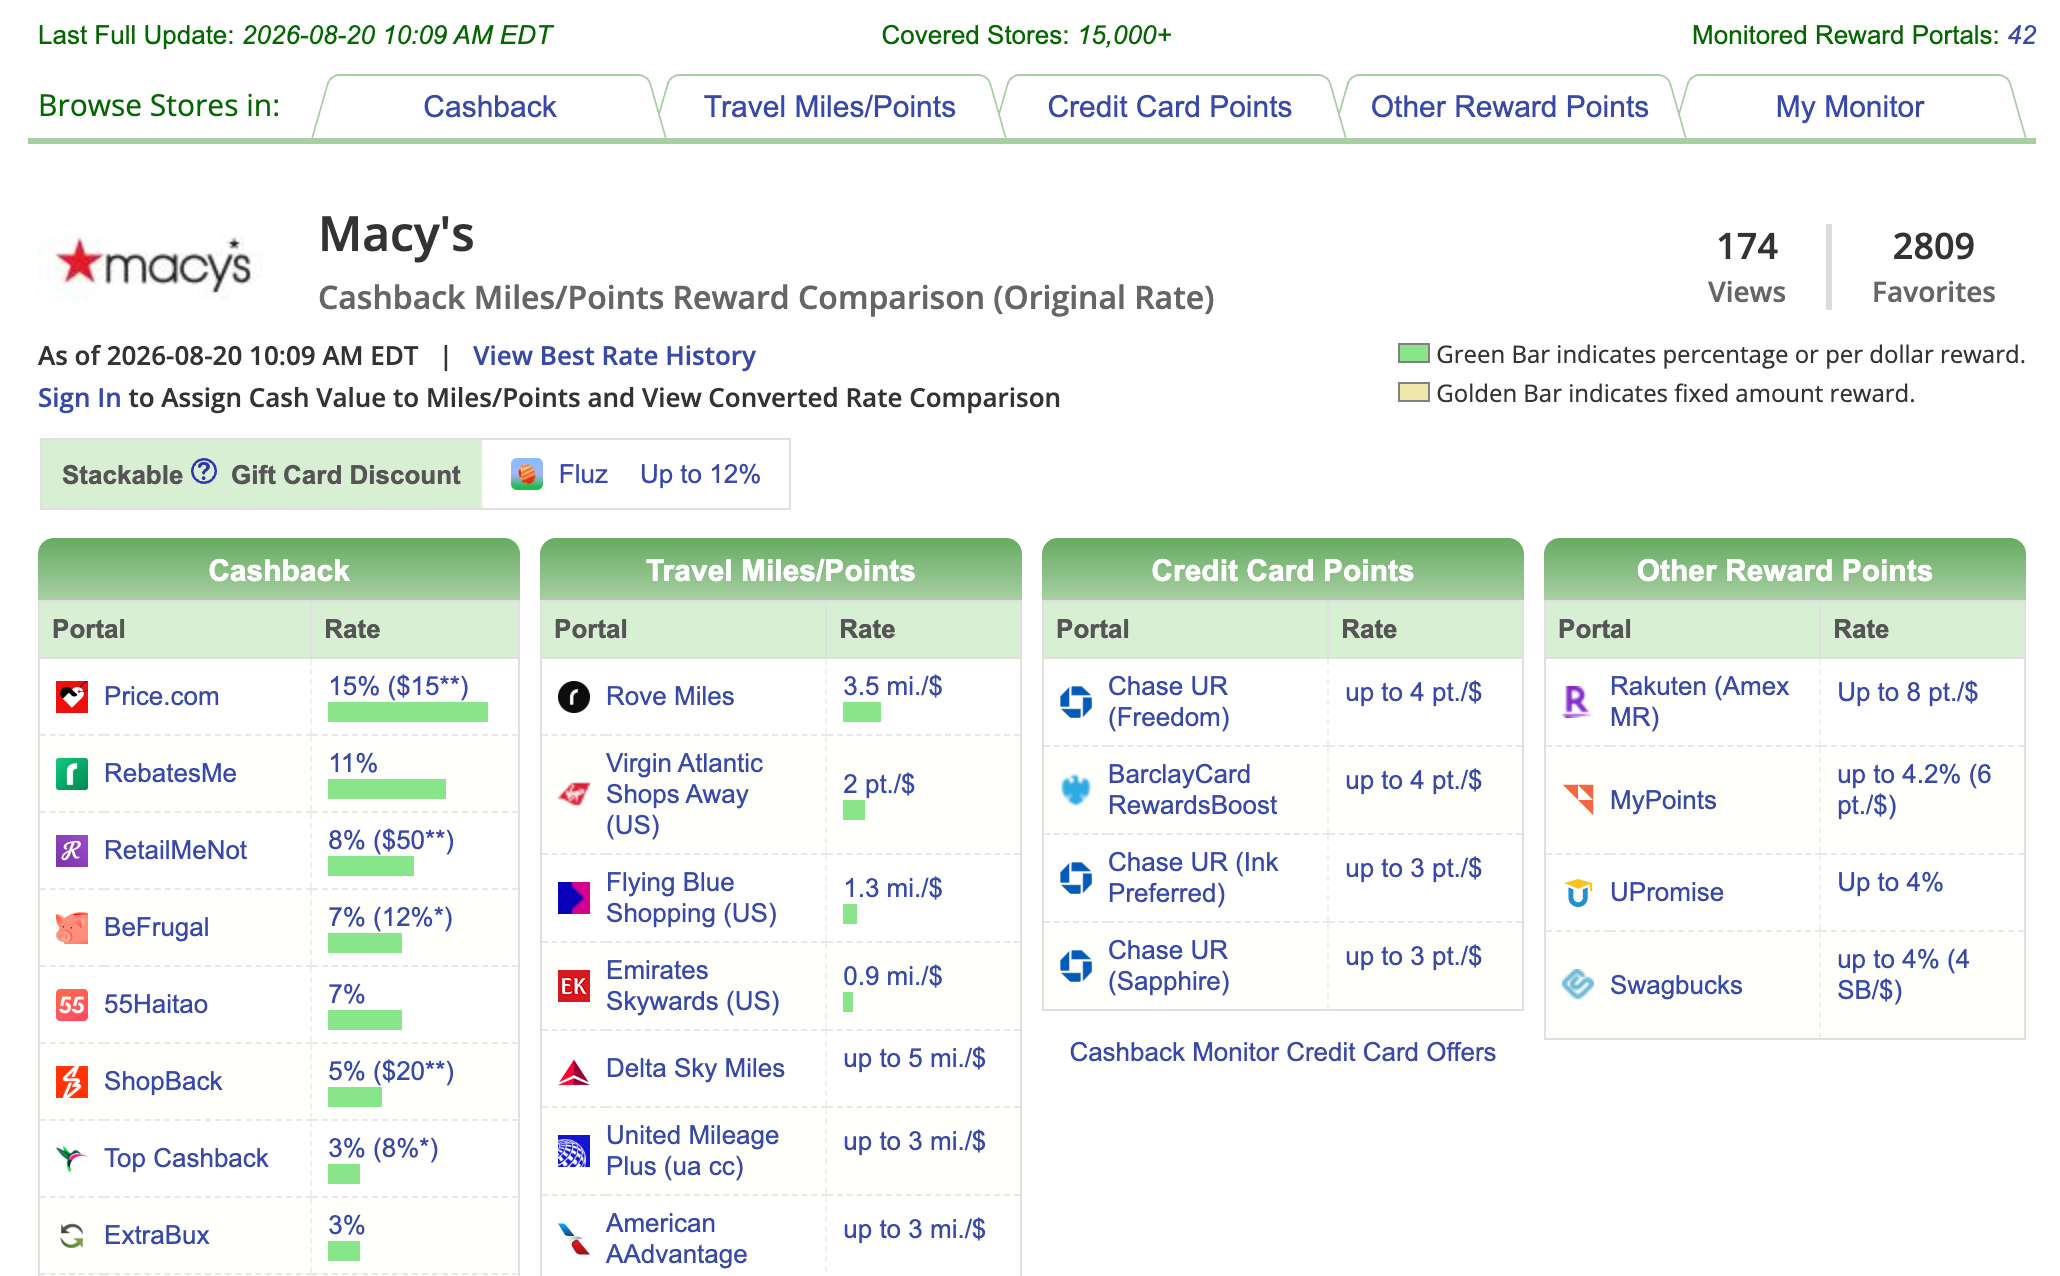The height and width of the screenshot is (1276, 2060).
Task: Switch to the Credit Card Points tab
Action: (1169, 107)
